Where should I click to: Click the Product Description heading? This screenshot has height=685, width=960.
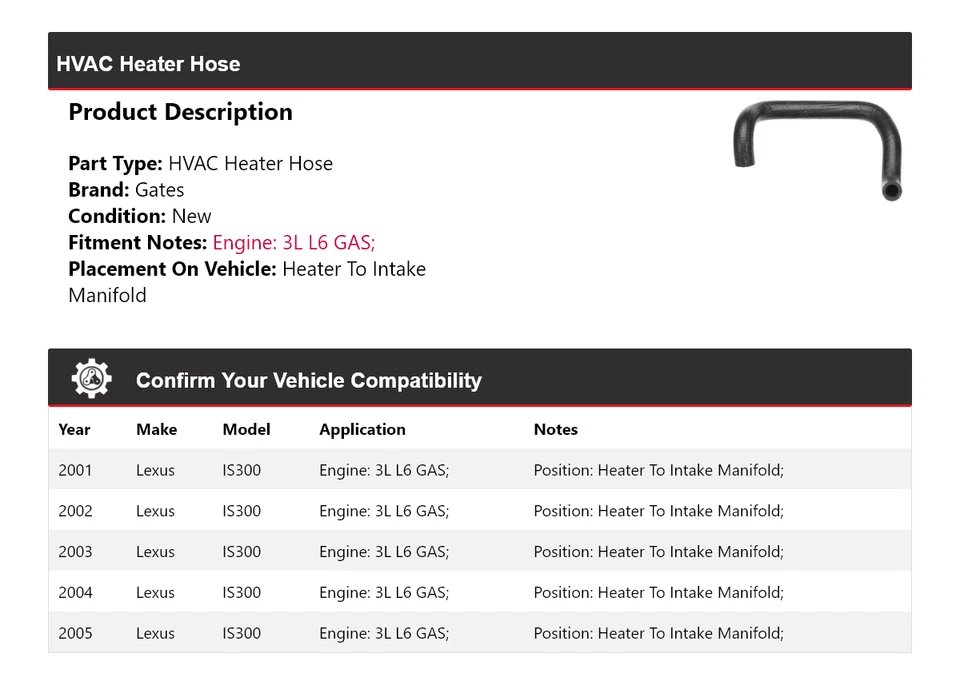[x=180, y=112]
